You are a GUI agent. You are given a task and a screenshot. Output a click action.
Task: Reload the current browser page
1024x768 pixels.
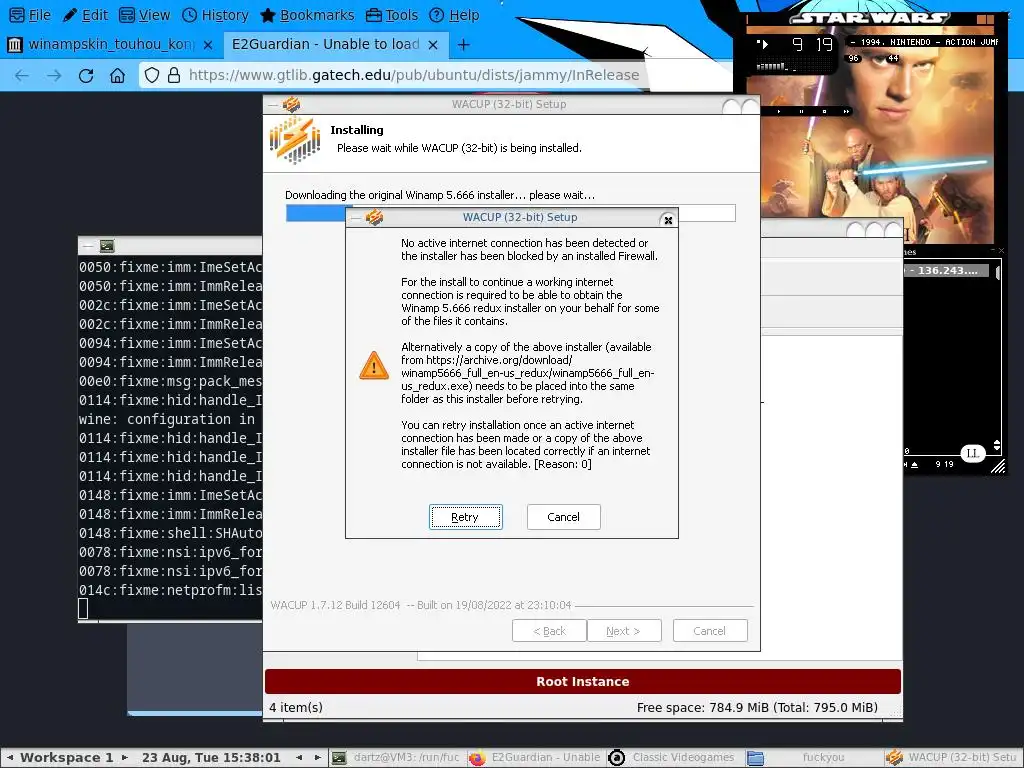coord(86,76)
